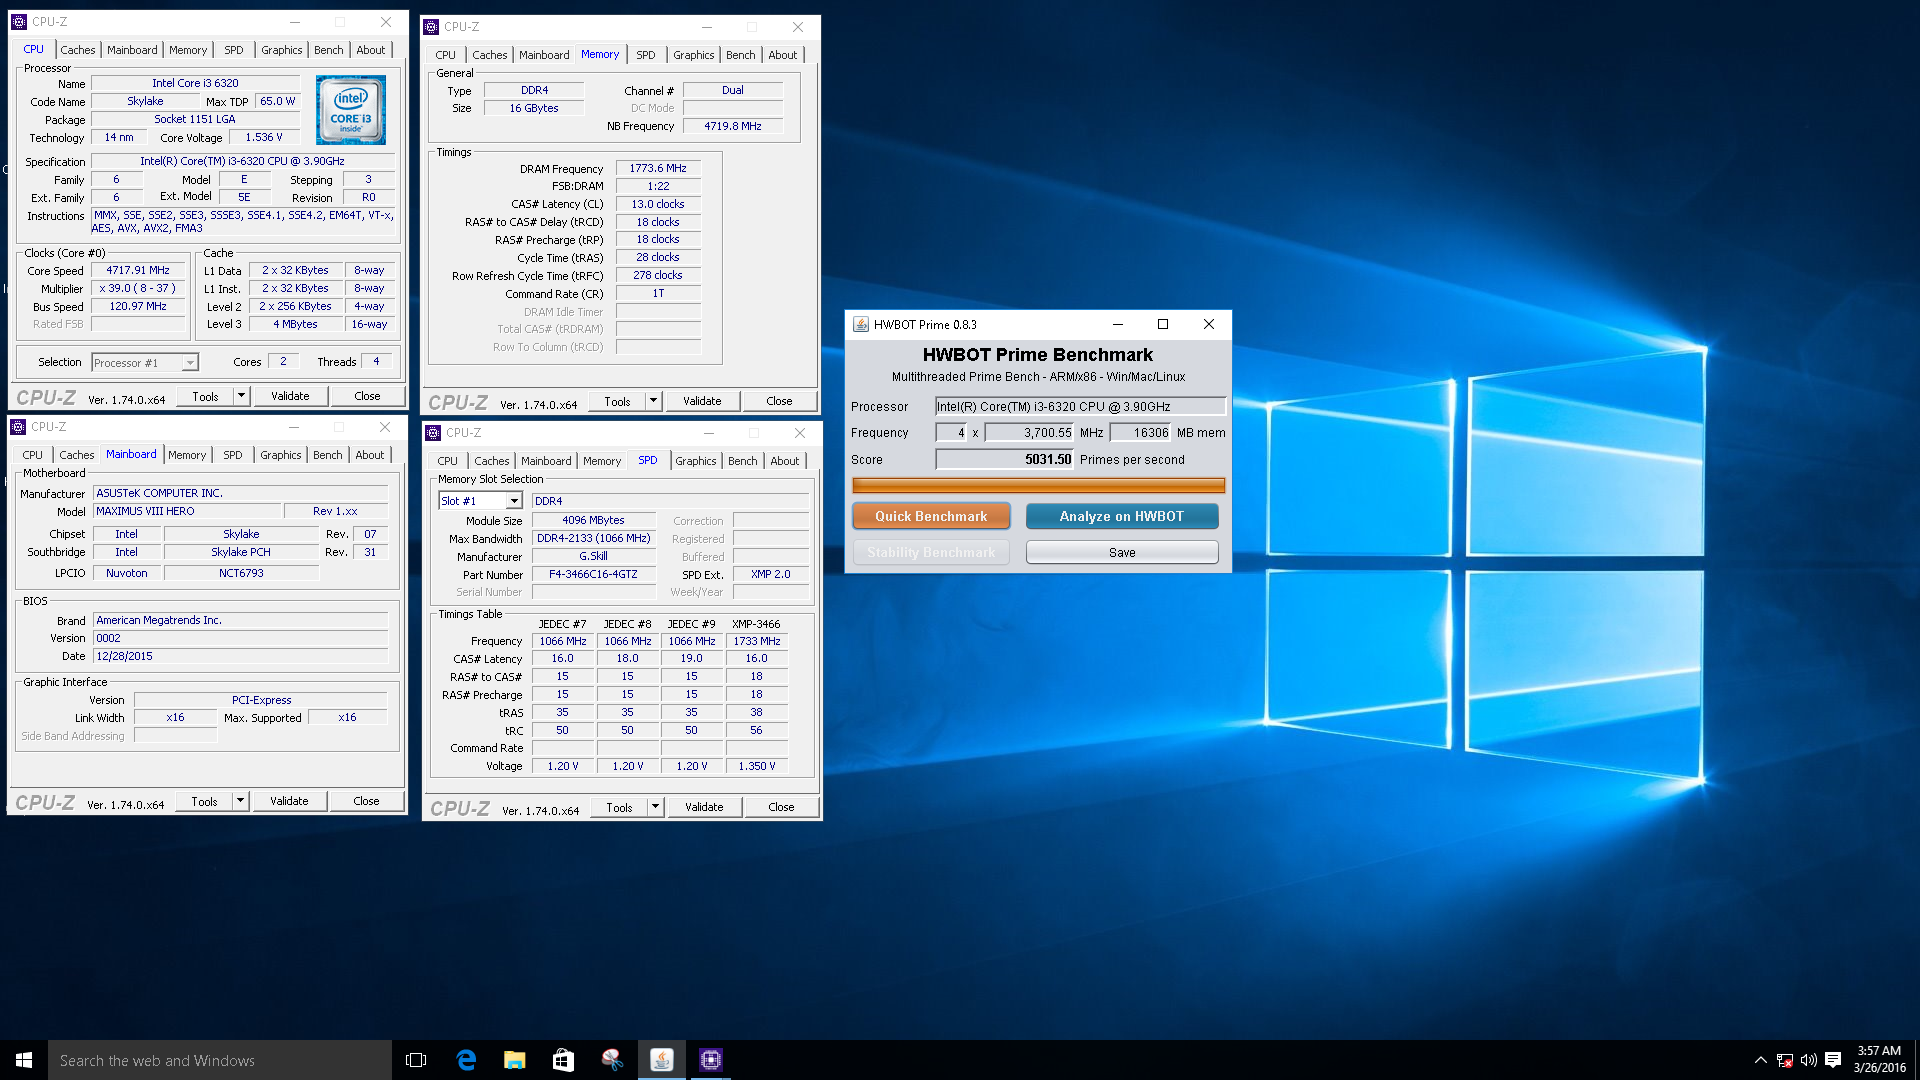This screenshot has width=1920, height=1080.
Task: Expand Tools dropdown arrow in Memory window
Action: [x=653, y=401]
